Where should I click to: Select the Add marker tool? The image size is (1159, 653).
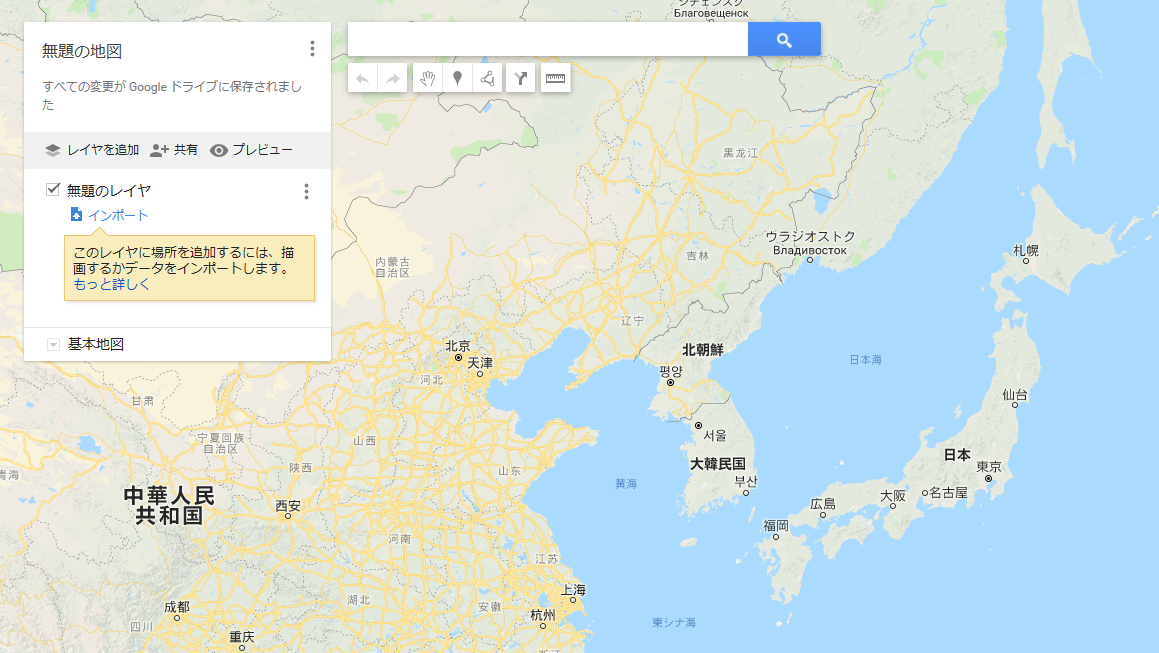tap(458, 78)
